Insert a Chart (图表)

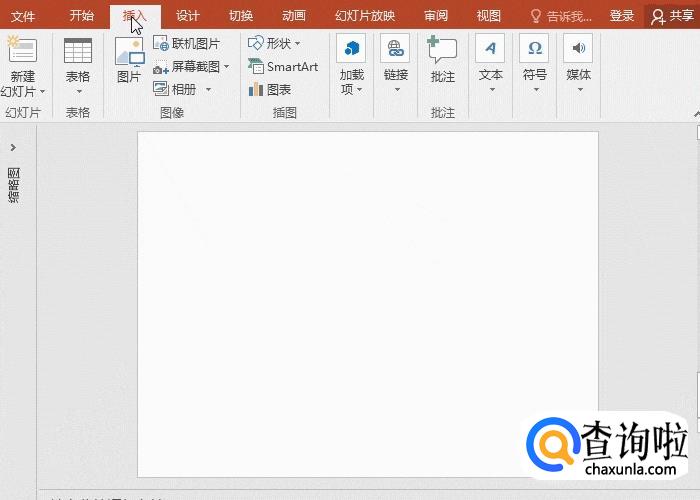pyautogui.click(x=270, y=90)
